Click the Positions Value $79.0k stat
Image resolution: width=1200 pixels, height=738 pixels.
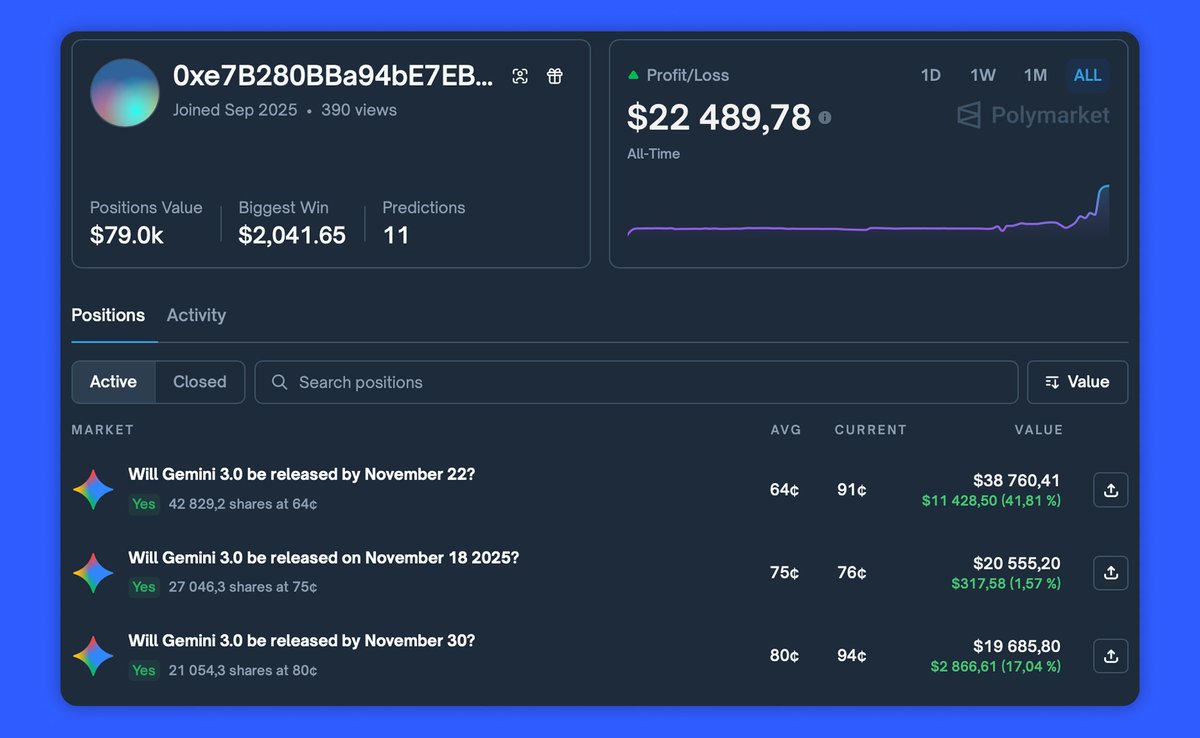tap(146, 222)
